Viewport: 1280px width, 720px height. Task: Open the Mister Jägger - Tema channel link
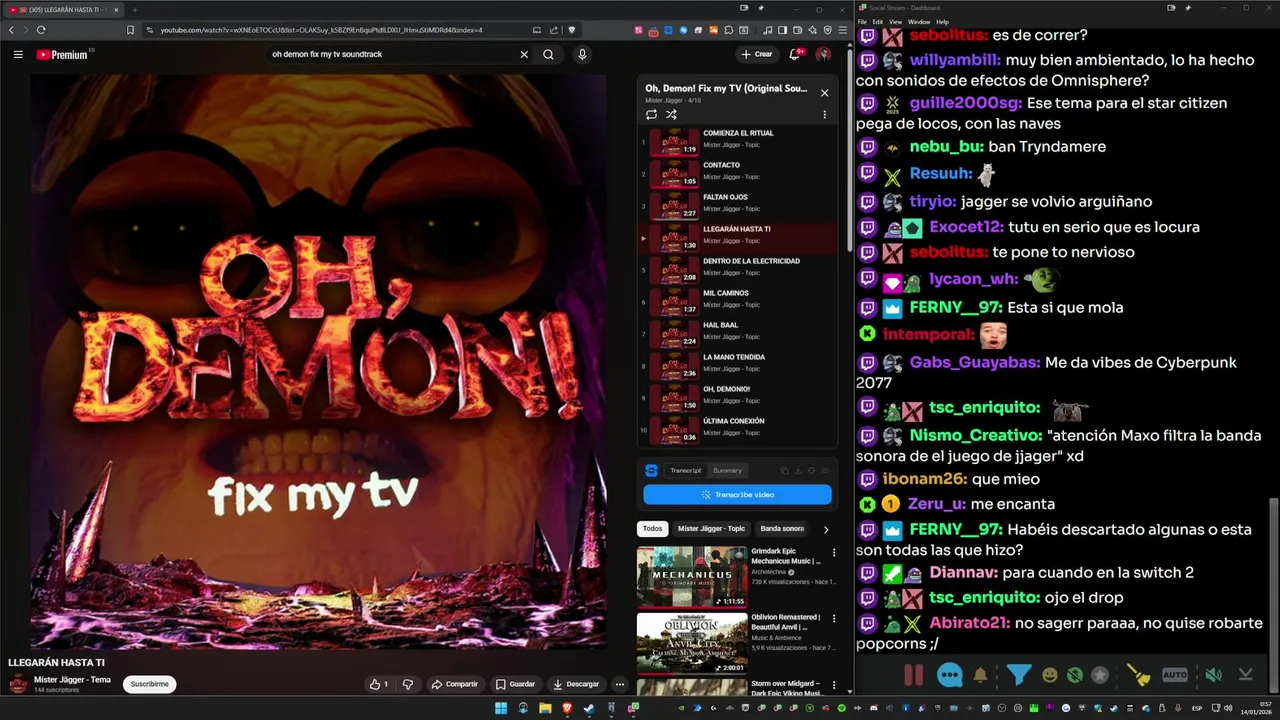[x=72, y=680]
